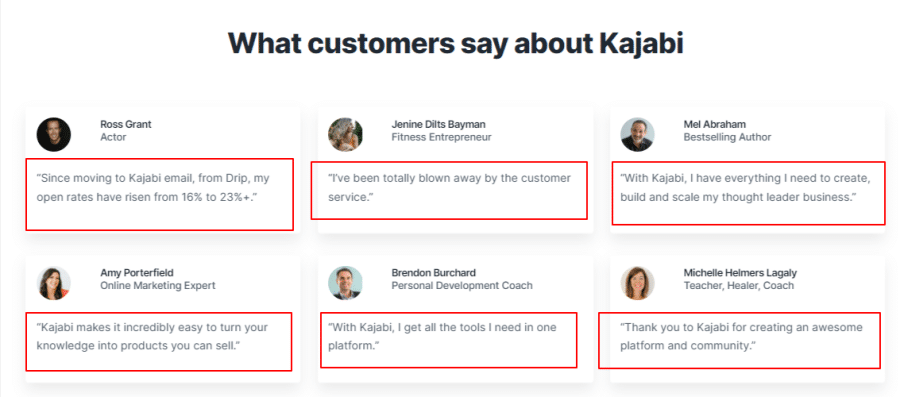Click the quote about customer service
900x397 pixels.
pos(449,188)
